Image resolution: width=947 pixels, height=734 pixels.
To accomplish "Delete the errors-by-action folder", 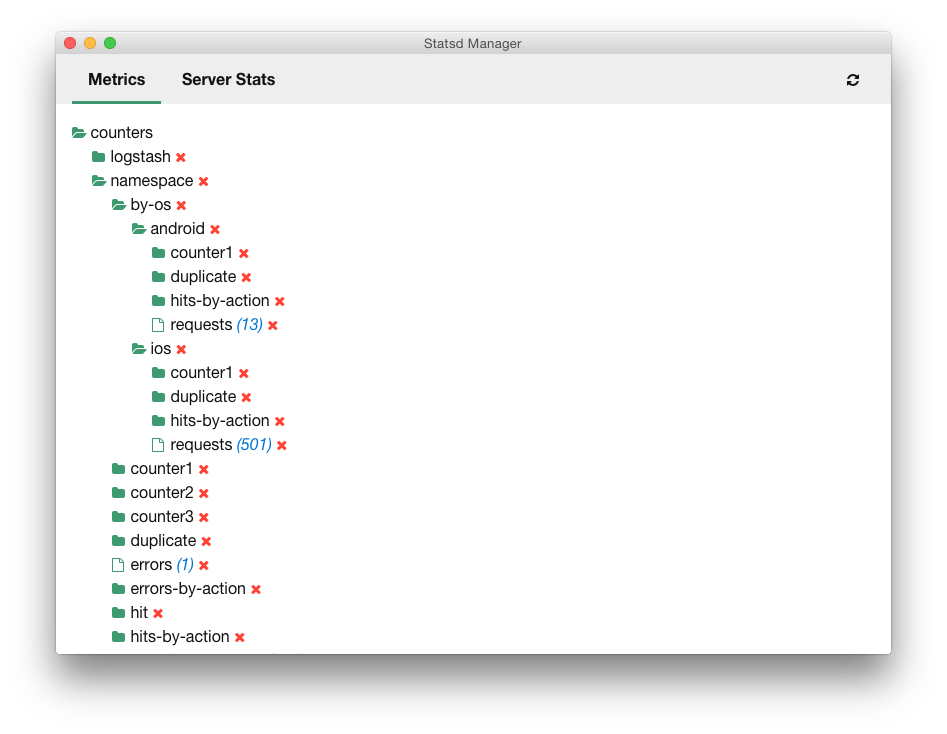I will coord(256,589).
